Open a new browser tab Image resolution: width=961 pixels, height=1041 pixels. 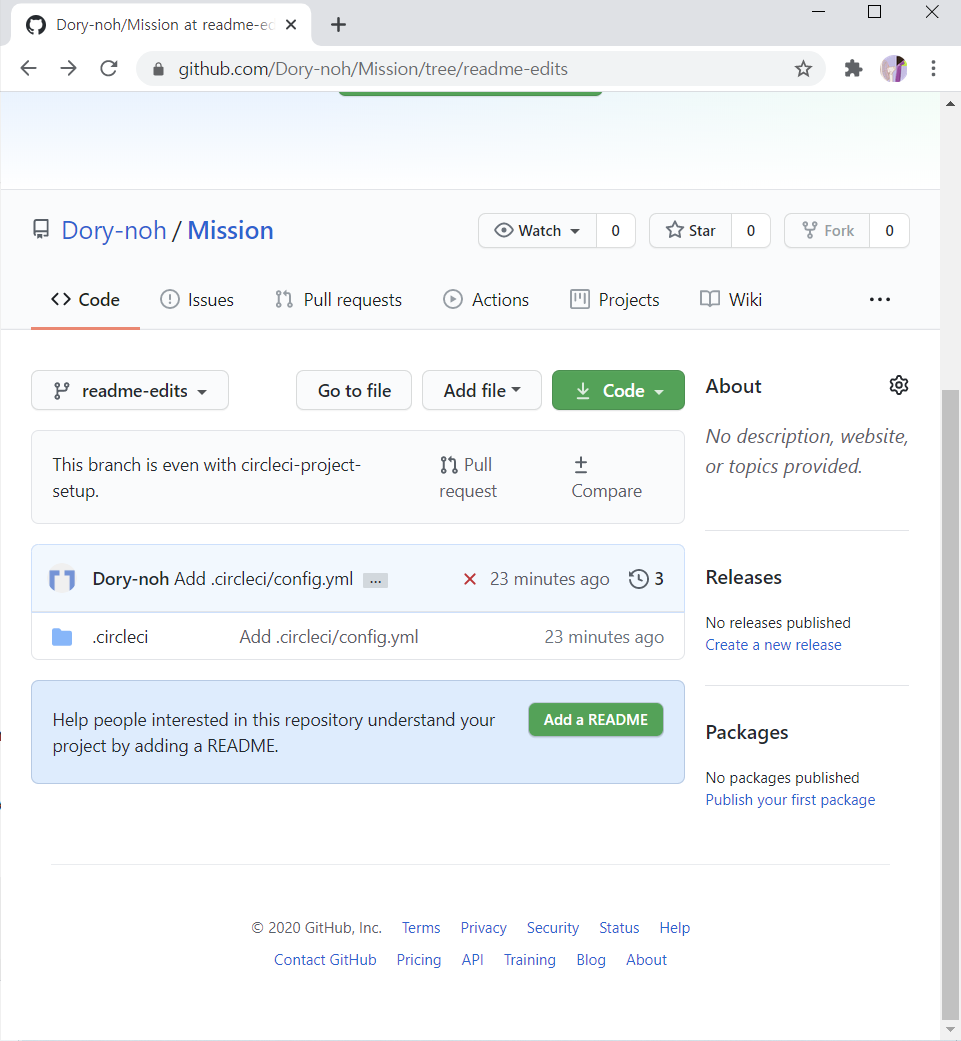(338, 25)
